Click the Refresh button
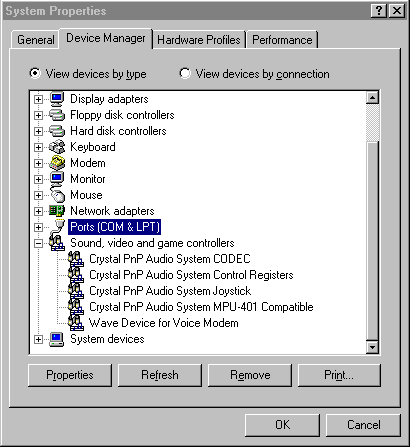 (x=160, y=375)
